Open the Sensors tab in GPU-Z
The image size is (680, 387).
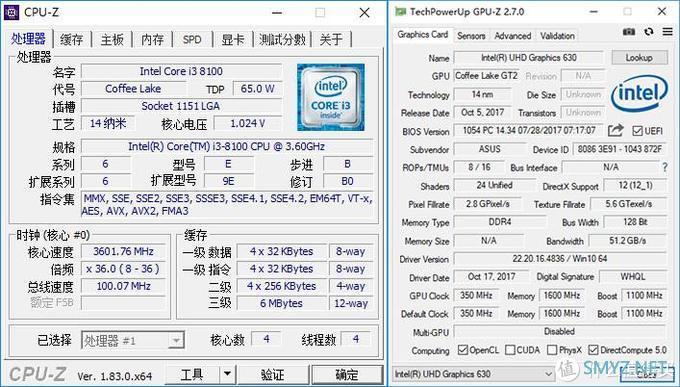click(471, 36)
